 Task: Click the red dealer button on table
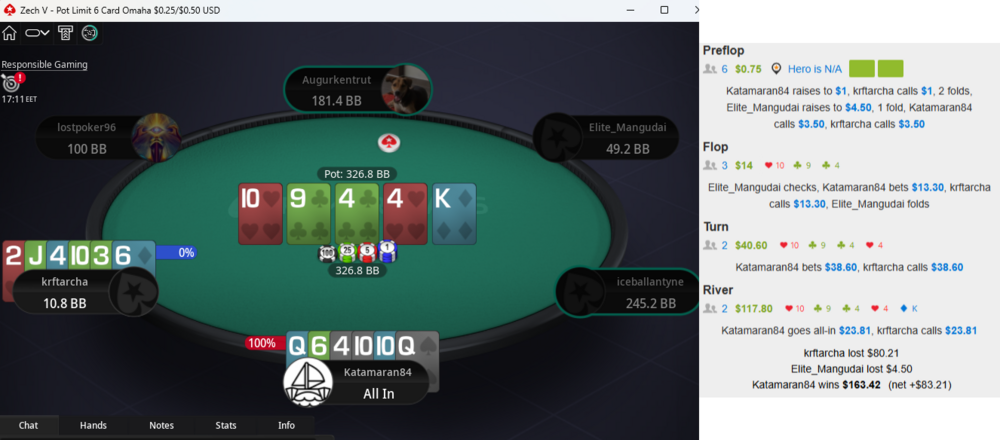[388, 143]
